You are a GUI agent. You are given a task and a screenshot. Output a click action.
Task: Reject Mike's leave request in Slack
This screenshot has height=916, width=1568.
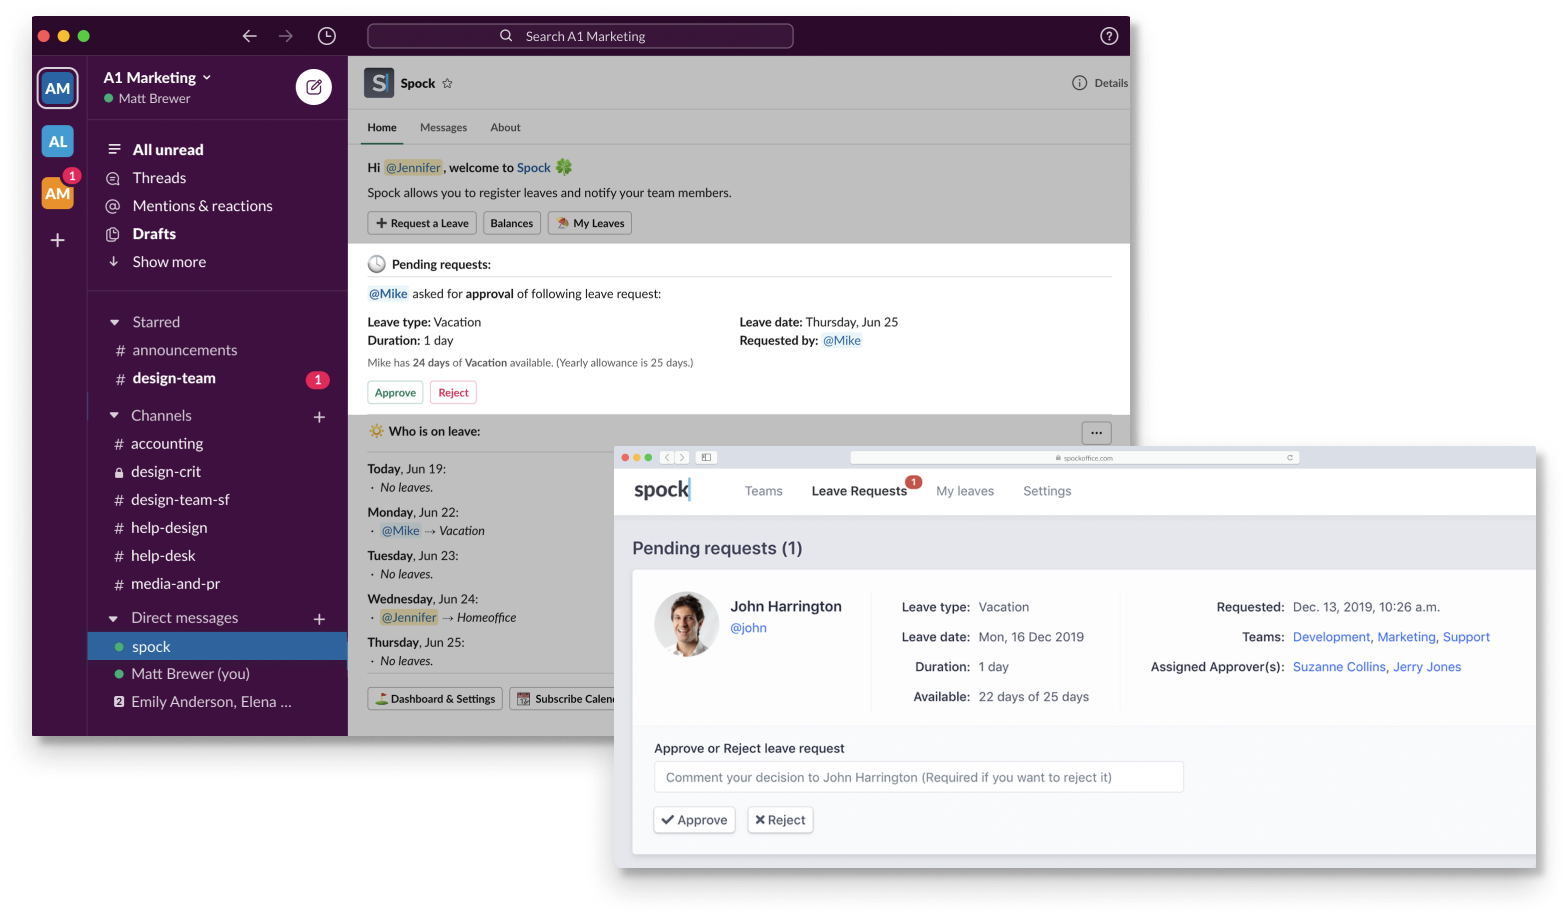pos(453,393)
